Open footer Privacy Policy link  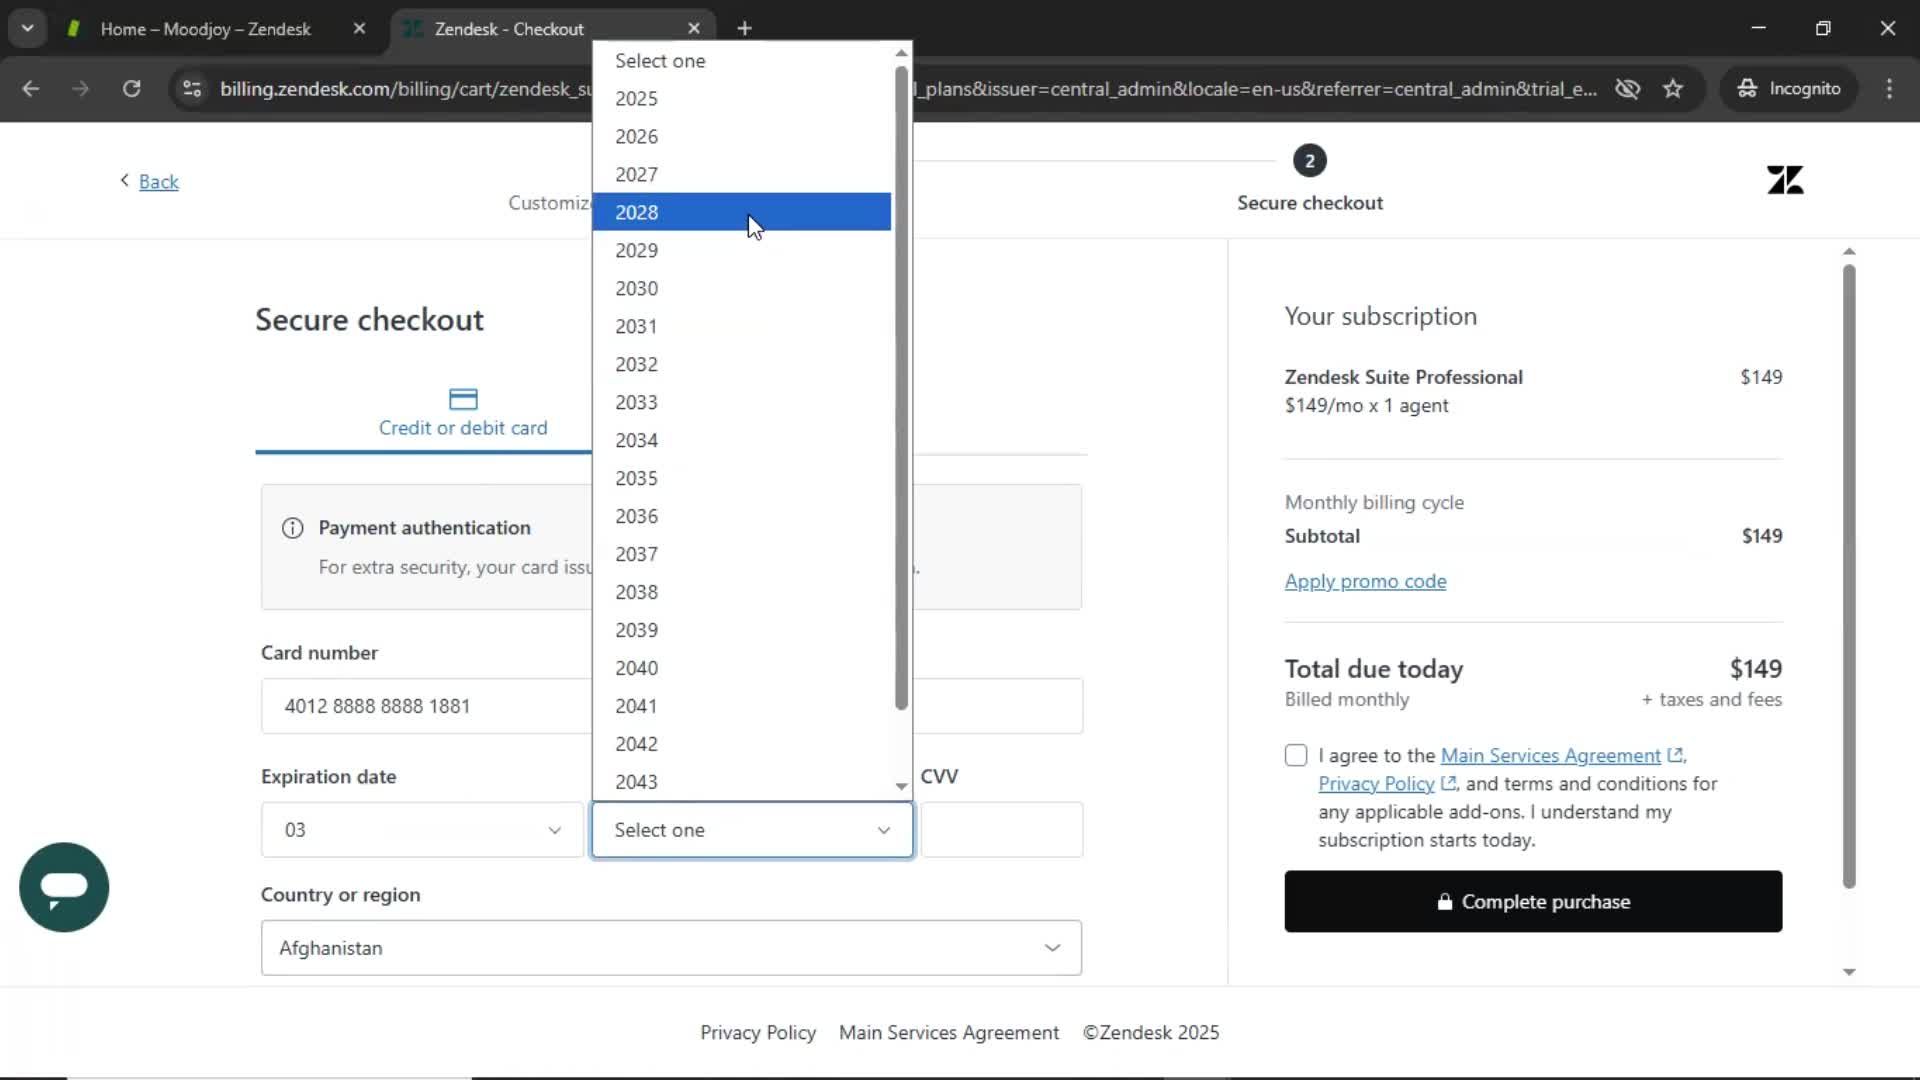coord(758,1033)
